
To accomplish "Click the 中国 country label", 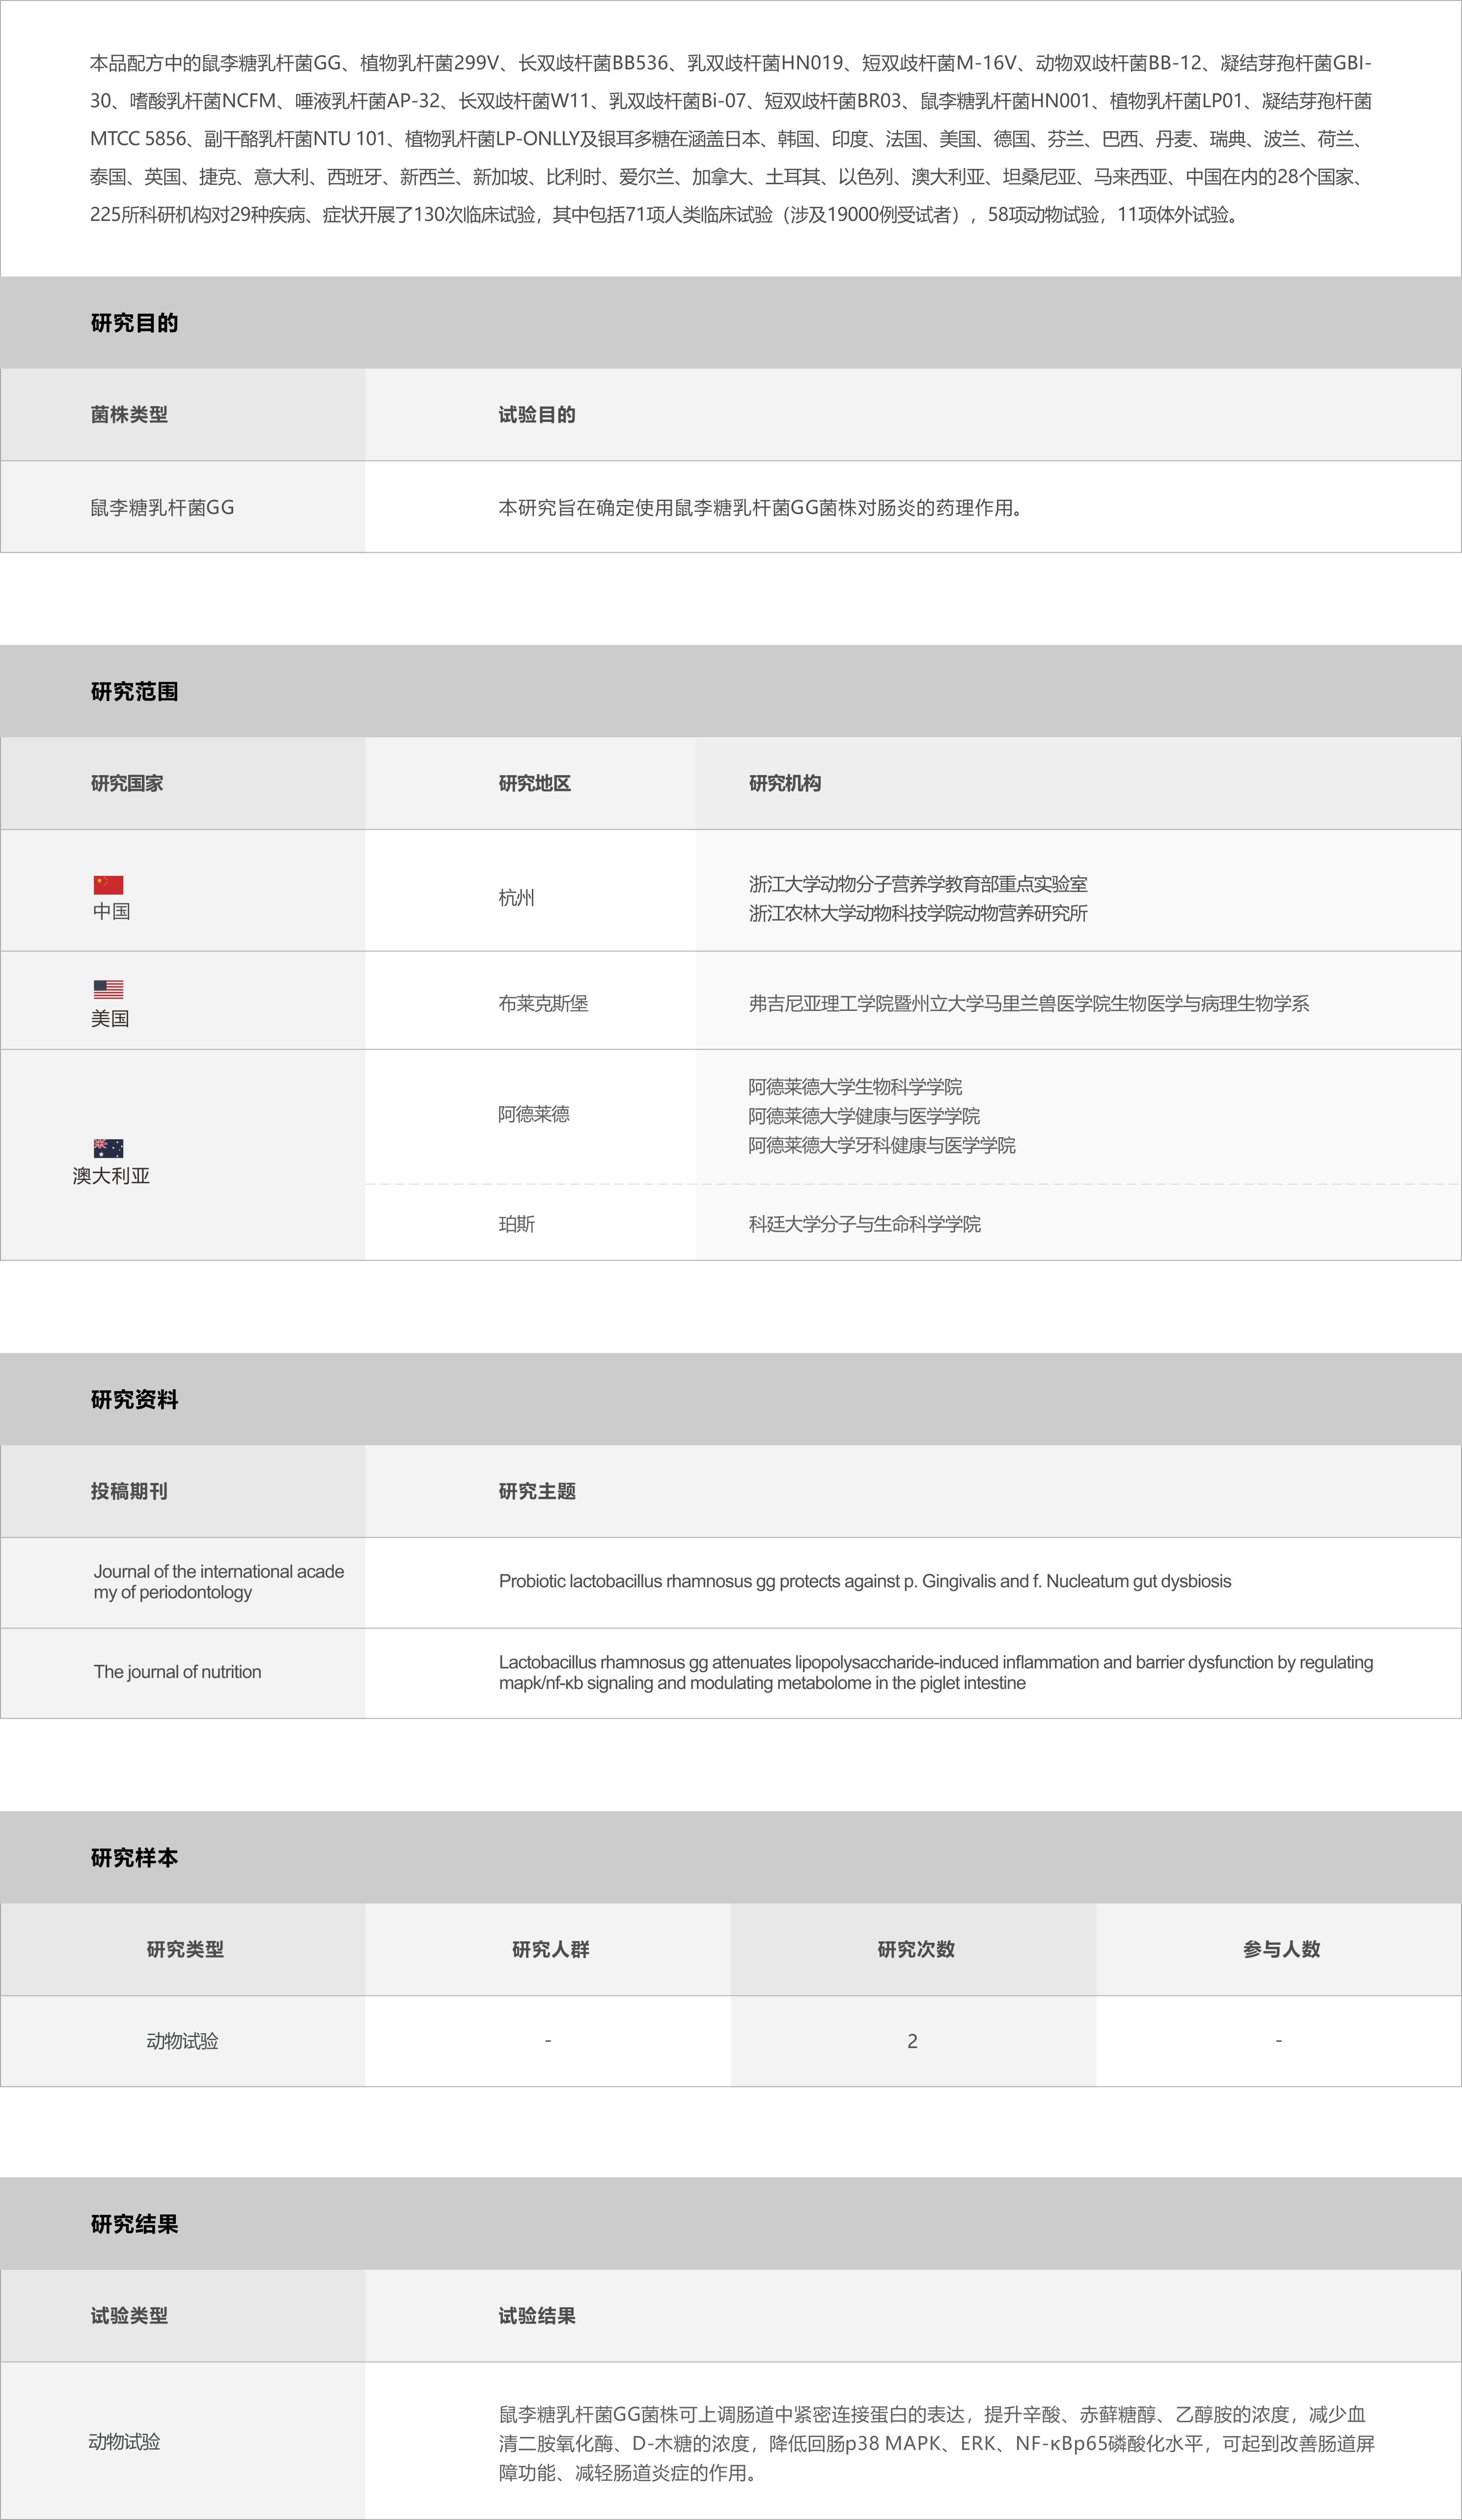I will coord(111,911).
